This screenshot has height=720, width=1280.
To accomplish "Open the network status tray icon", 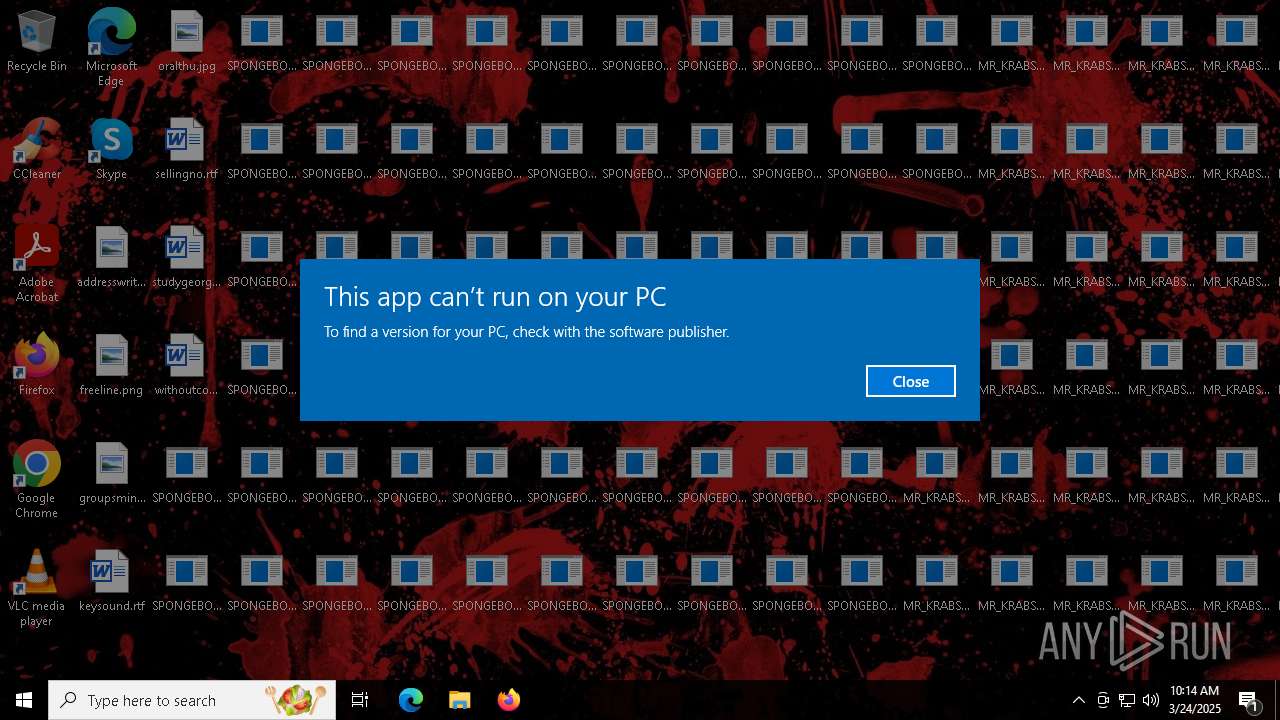I will pos(1127,700).
